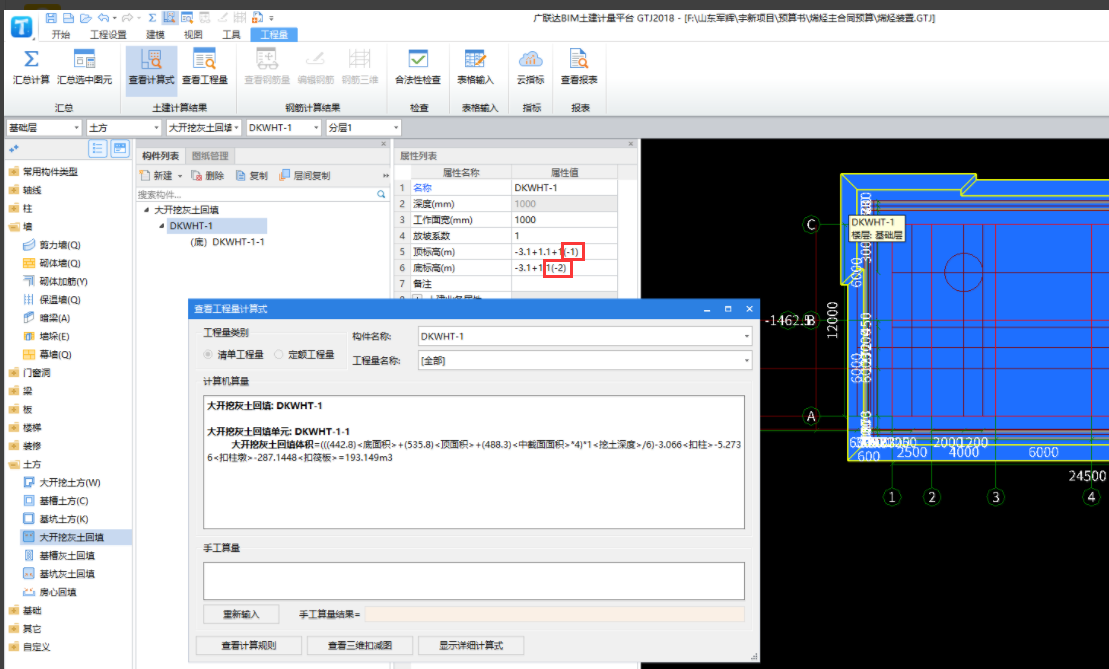Select 墙垛(E) in the navigation tree

click(54, 337)
